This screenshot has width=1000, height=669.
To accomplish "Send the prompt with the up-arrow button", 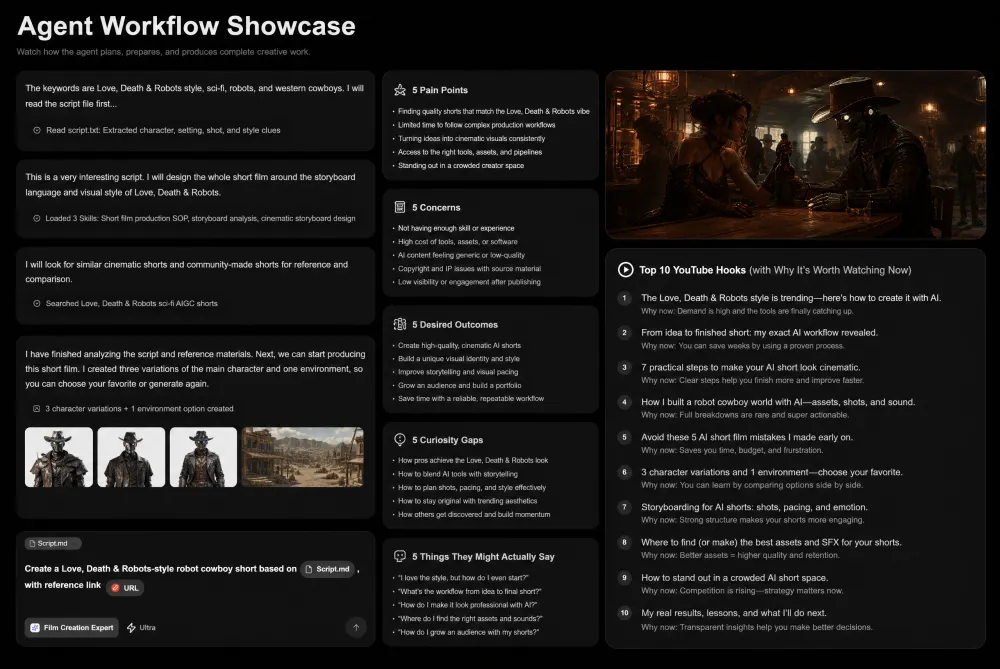I will [356, 628].
